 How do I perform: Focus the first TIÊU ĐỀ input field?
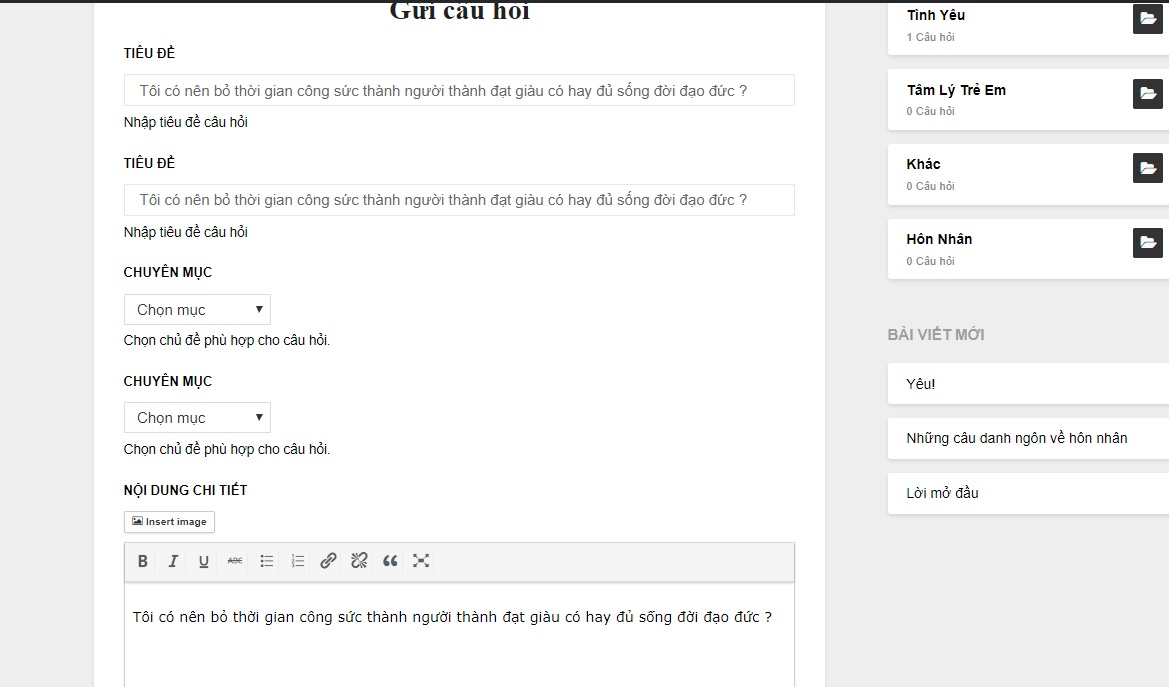click(459, 90)
